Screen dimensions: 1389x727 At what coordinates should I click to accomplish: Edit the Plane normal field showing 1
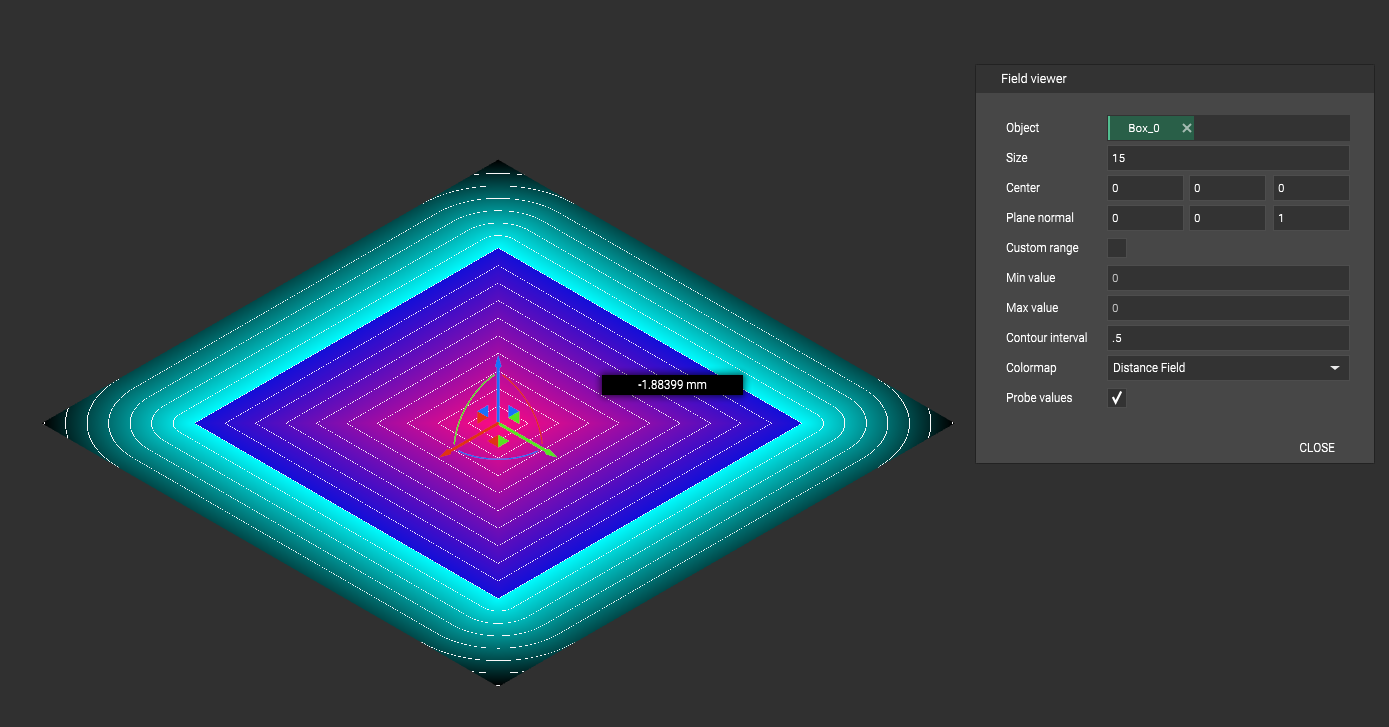tap(1311, 218)
